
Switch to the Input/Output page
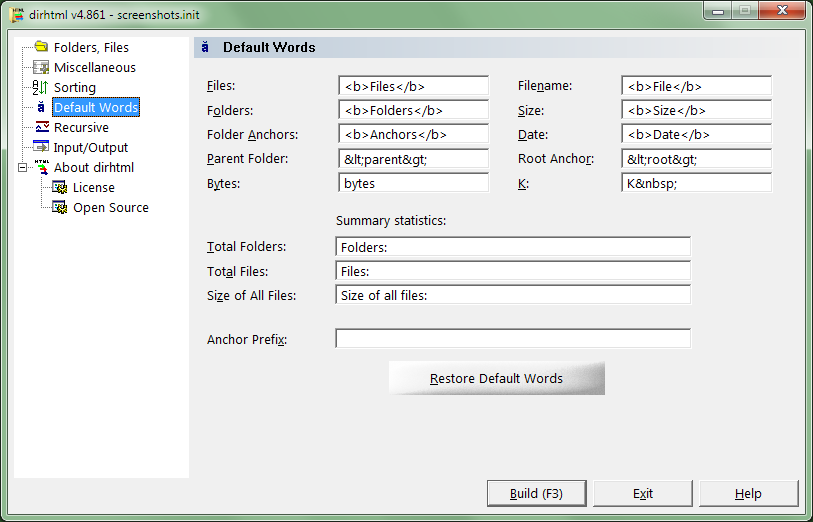coord(91,147)
